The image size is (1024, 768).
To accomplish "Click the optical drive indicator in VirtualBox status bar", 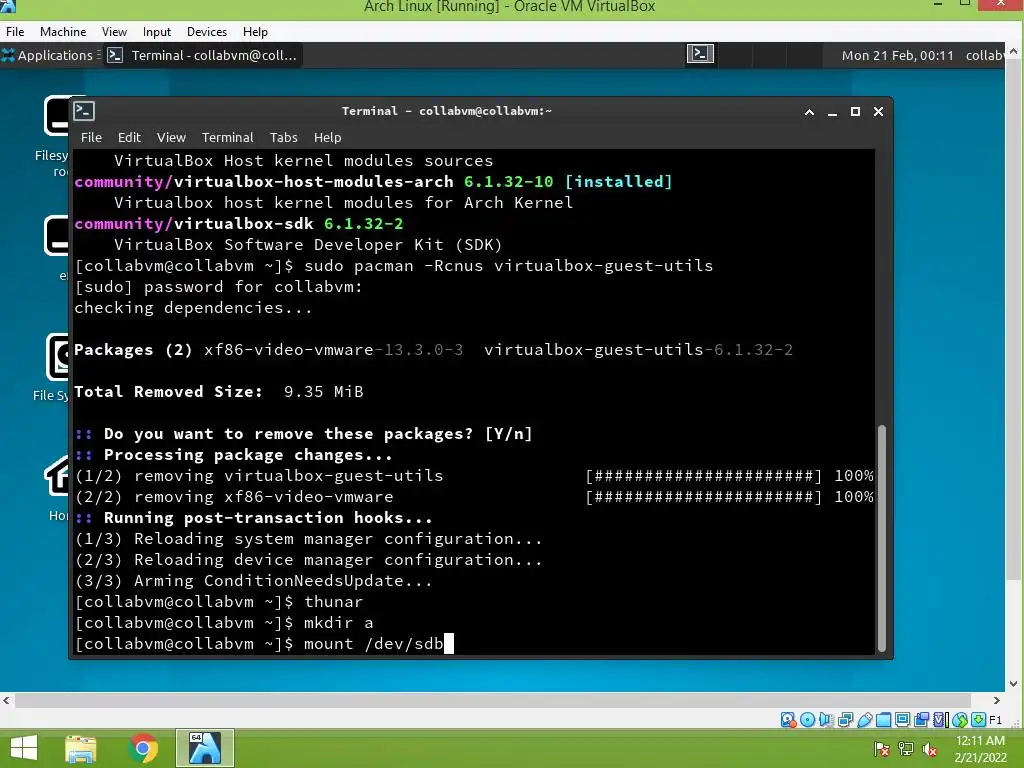I will click(x=807, y=720).
